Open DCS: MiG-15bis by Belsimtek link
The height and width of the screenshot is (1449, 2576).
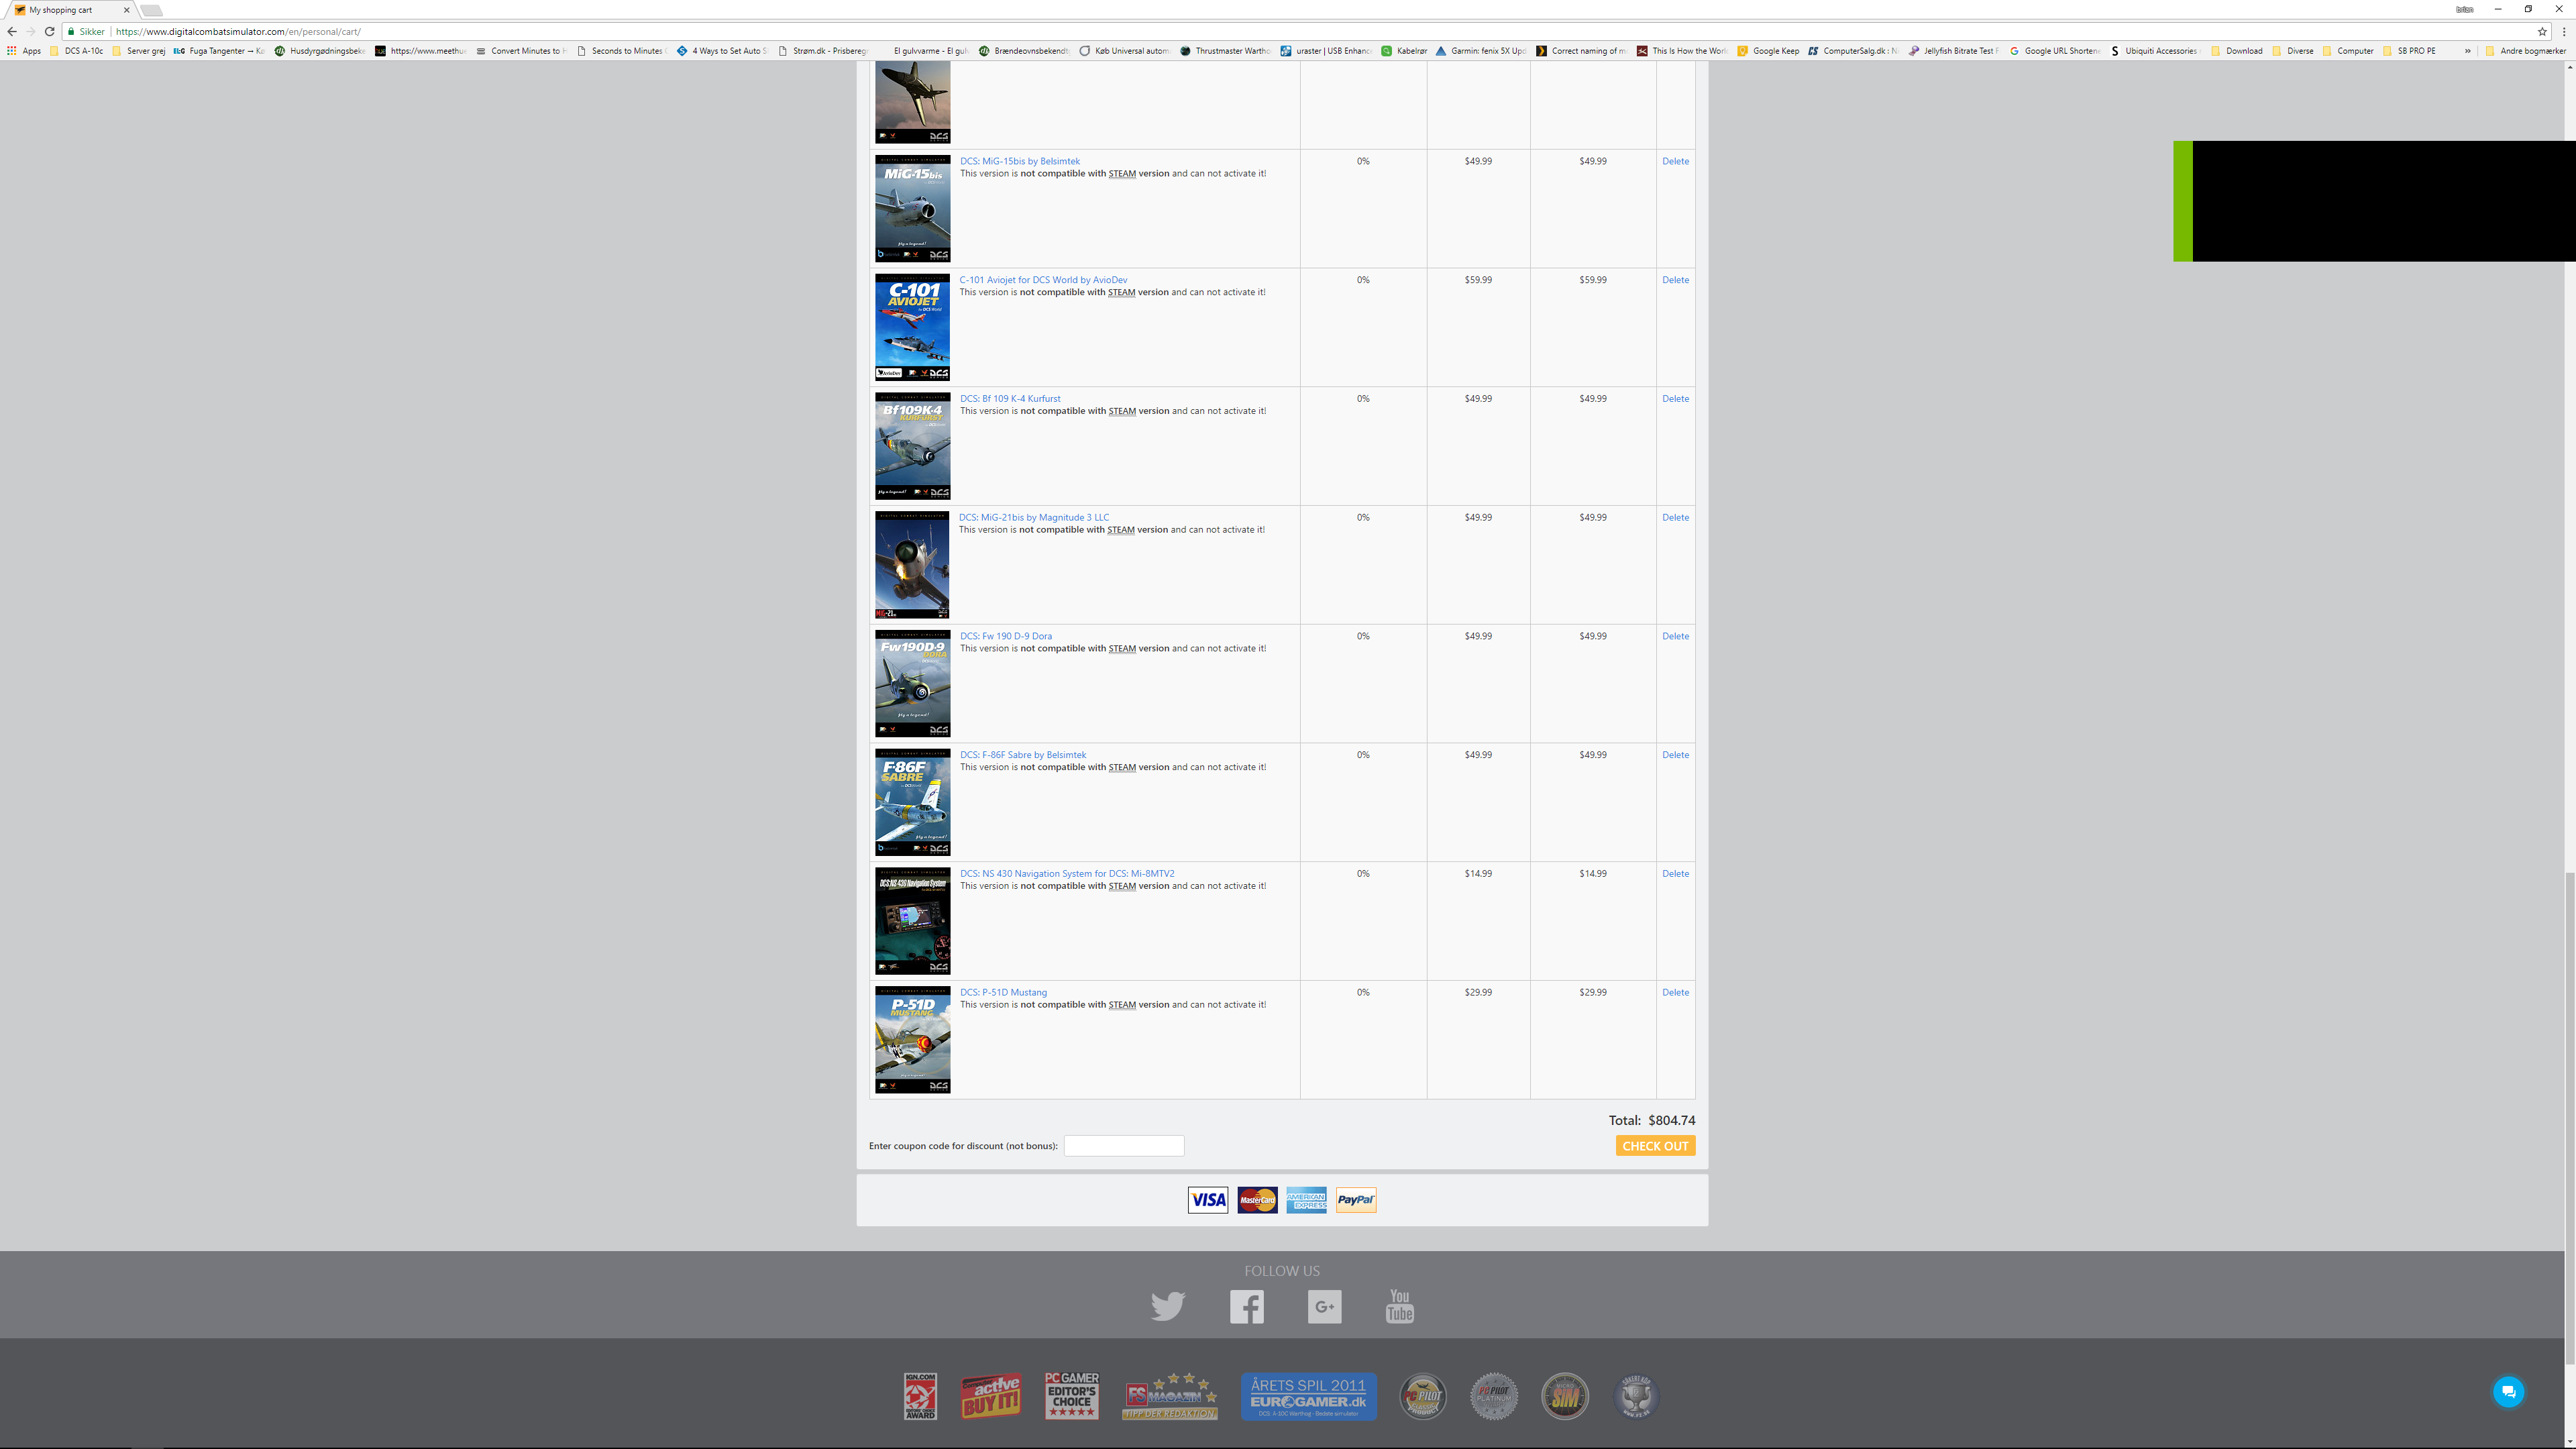click(x=1019, y=161)
